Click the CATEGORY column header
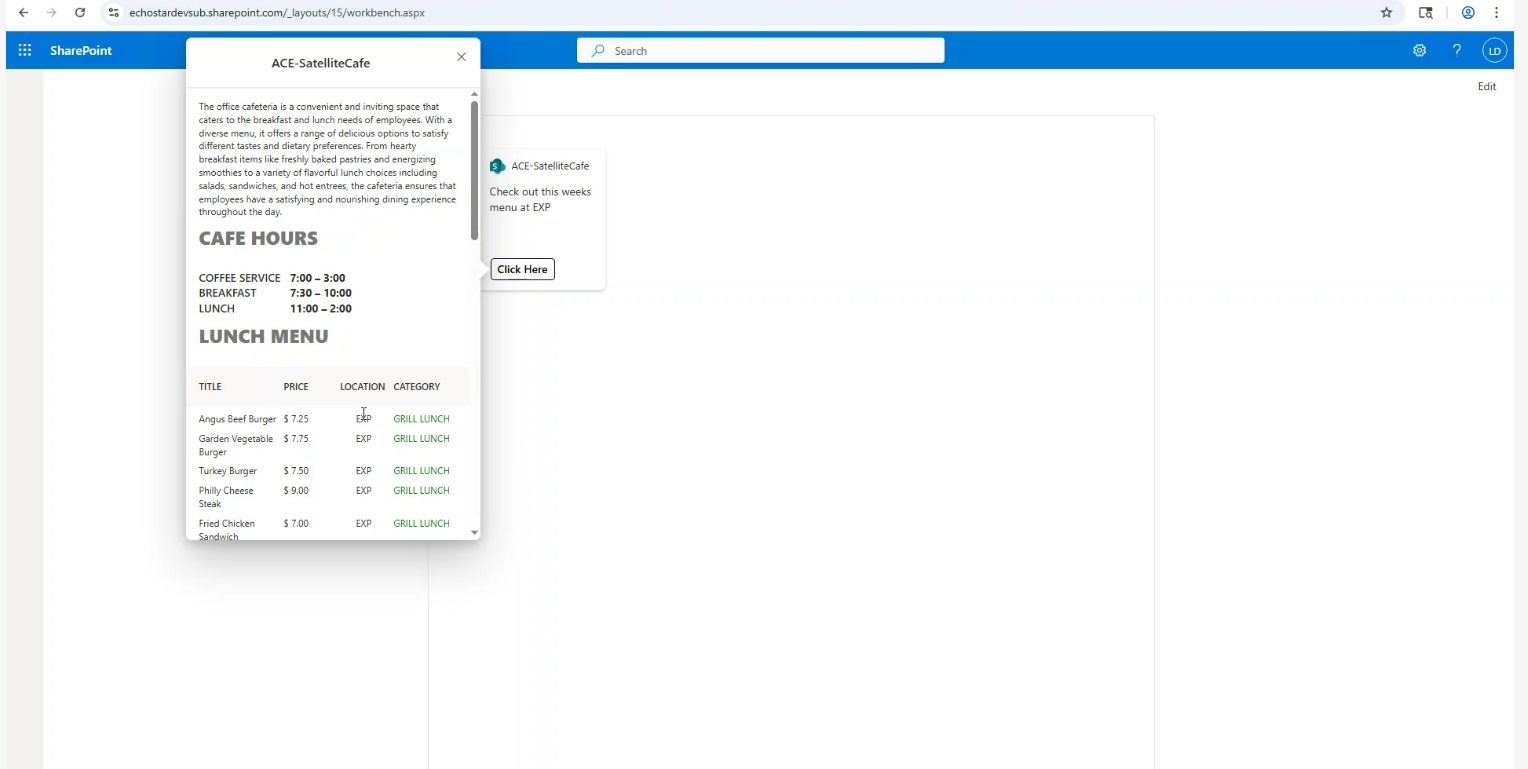1528x769 pixels. point(416,386)
